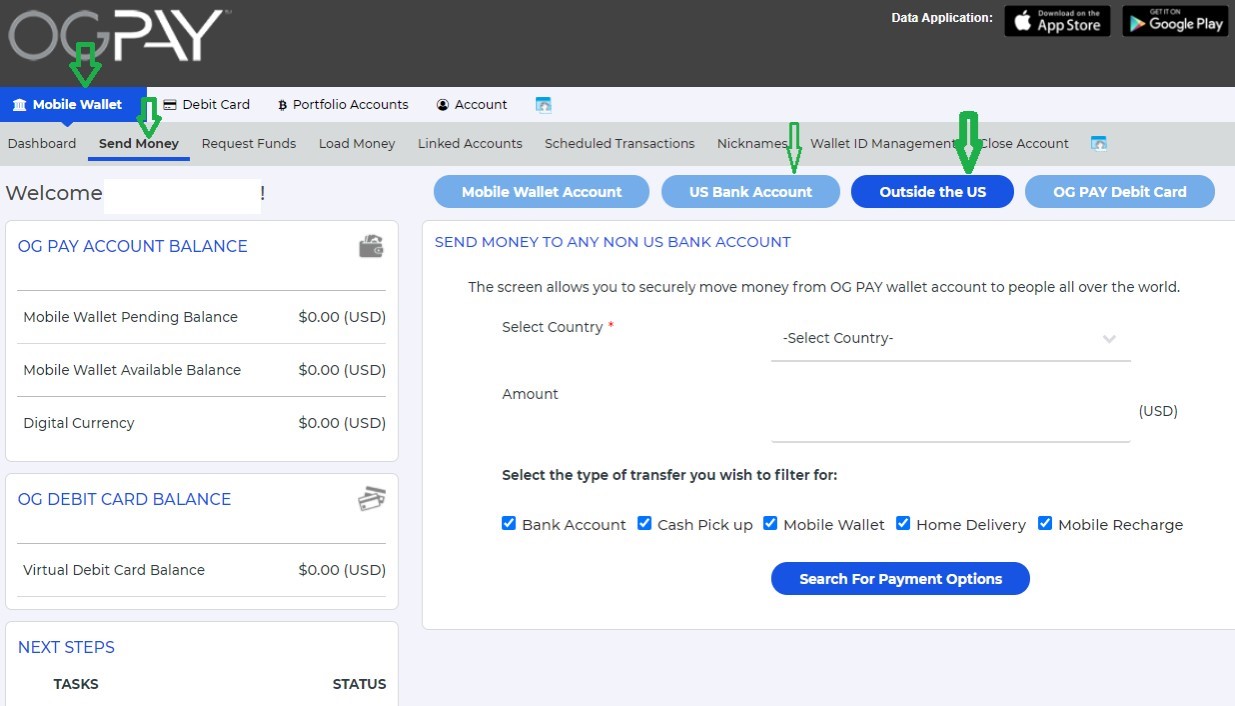1235x706 pixels.
Task: Go to Linked Accounts
Action: [470, 143]
